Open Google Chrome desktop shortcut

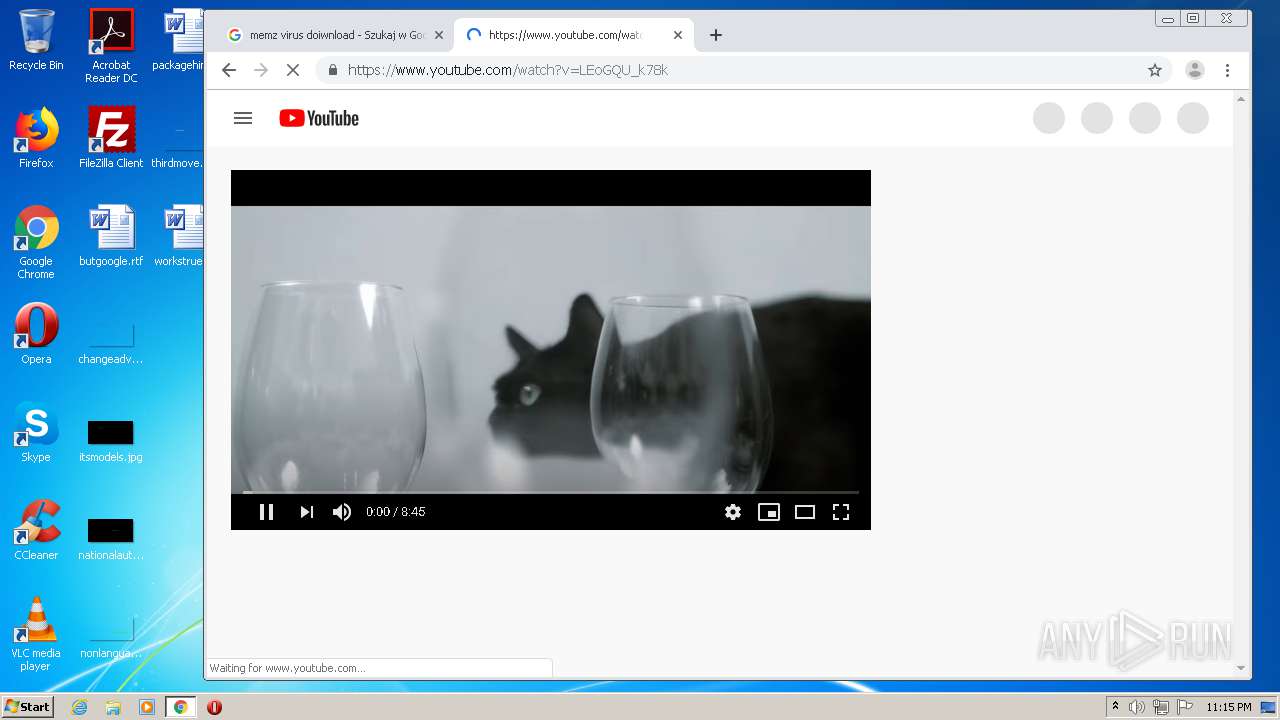(36, 242)
